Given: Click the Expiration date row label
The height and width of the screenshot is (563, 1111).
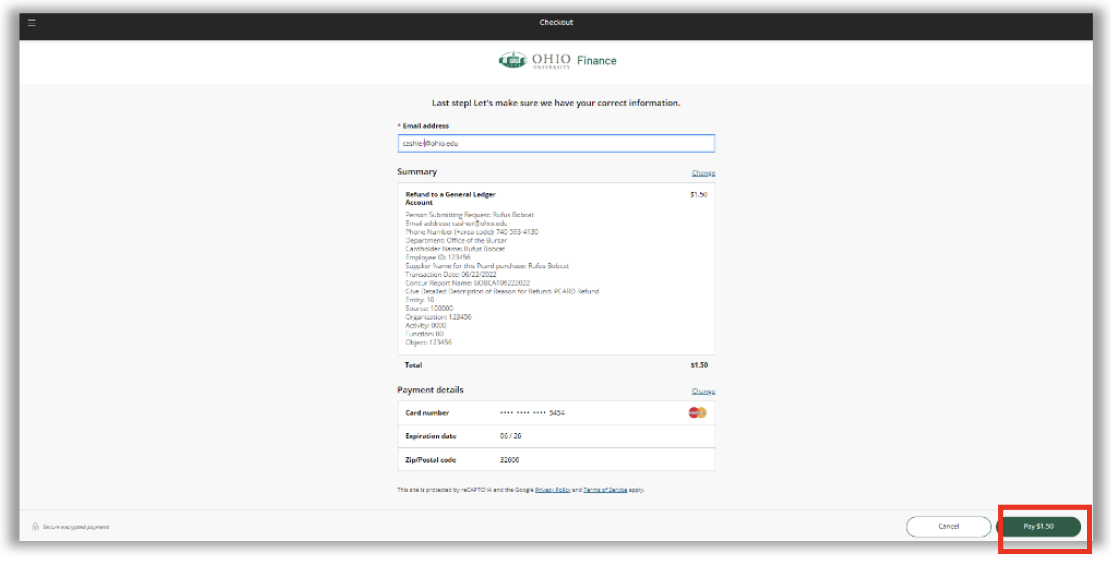Looking at the screenshot, I should 431,436.
